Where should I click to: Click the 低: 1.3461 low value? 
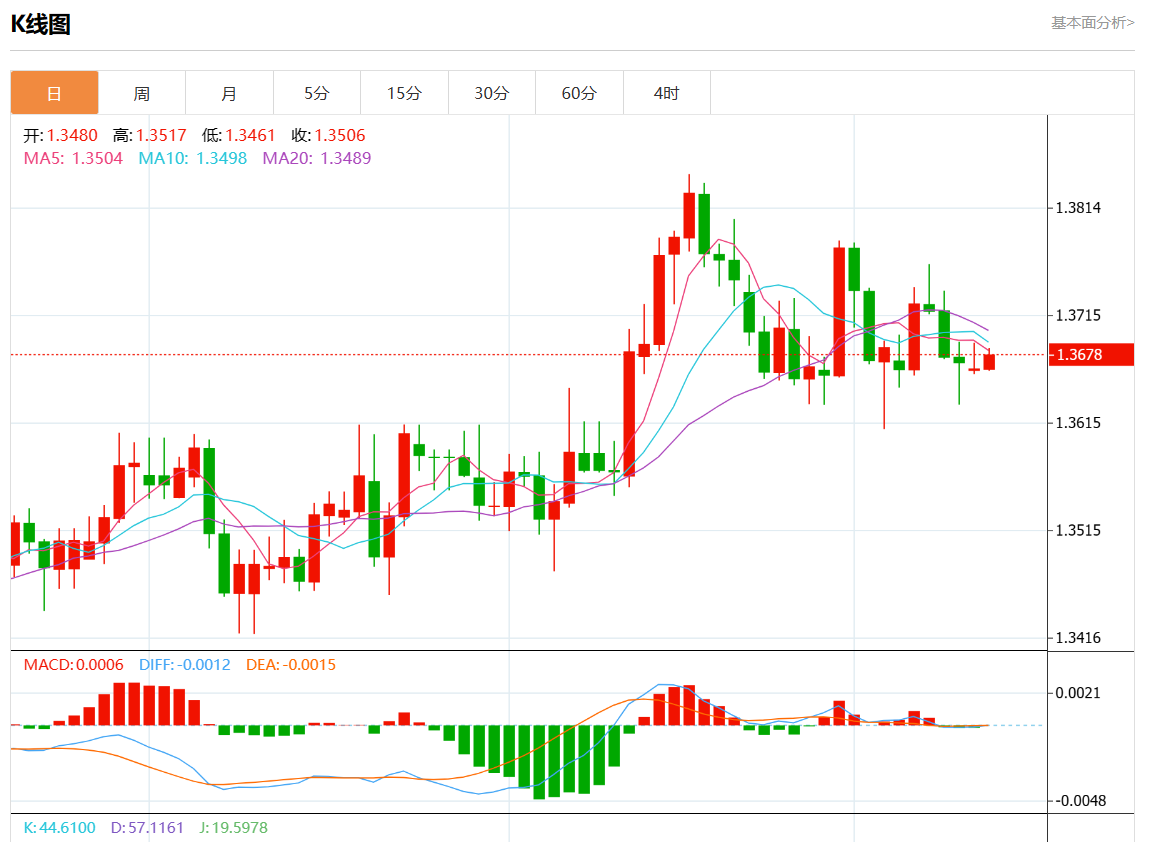[x=238, y=135]
